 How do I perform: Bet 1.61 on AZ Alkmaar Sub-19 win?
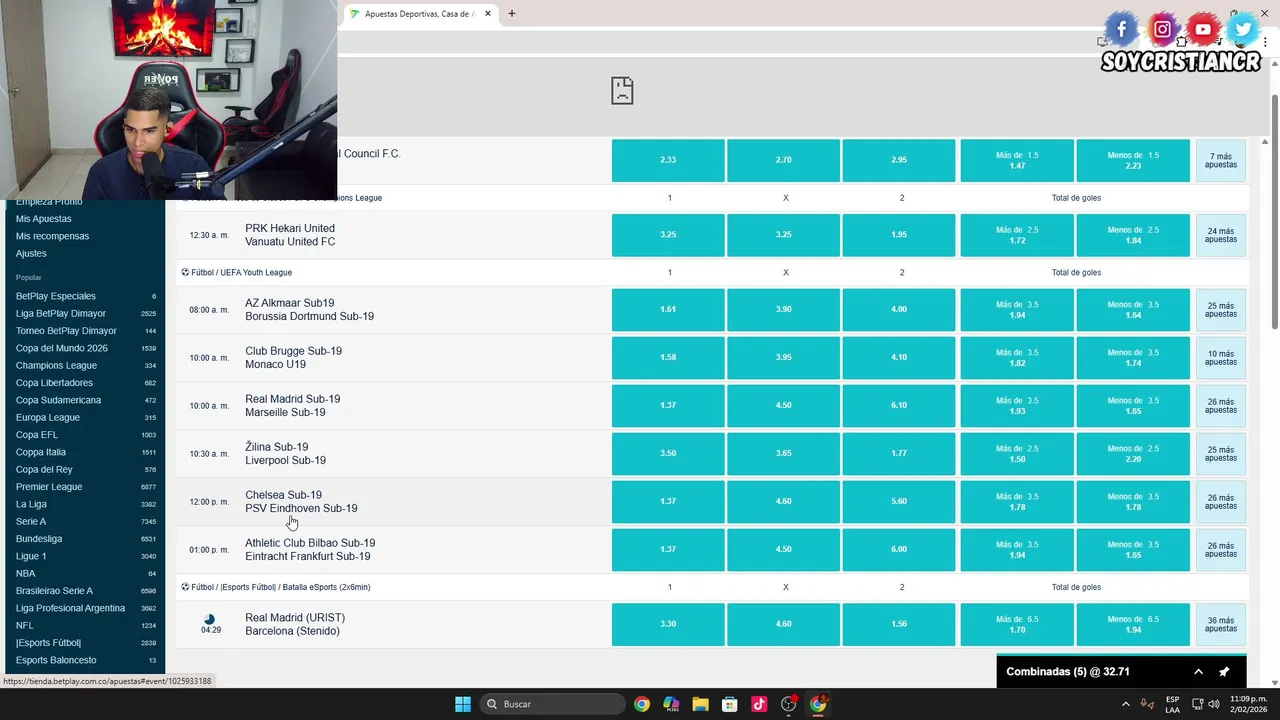(x=668, y=310)
